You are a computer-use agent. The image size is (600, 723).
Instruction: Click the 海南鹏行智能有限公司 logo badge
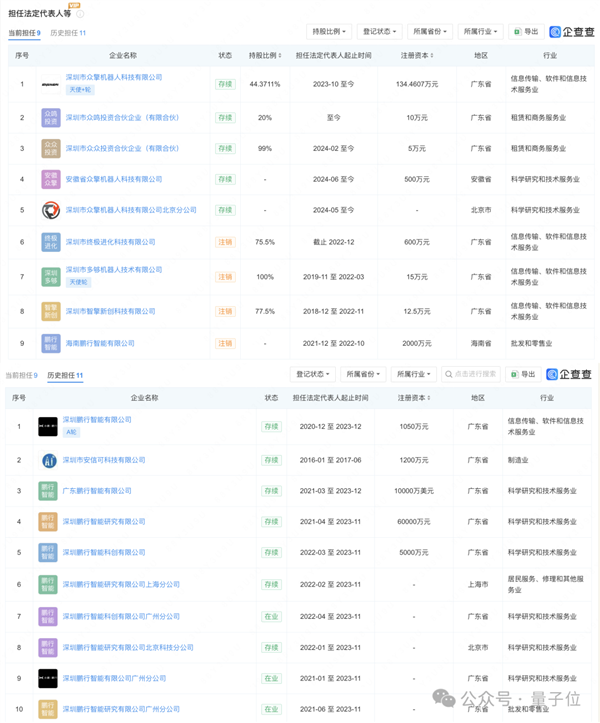click(x=50, y=344)
